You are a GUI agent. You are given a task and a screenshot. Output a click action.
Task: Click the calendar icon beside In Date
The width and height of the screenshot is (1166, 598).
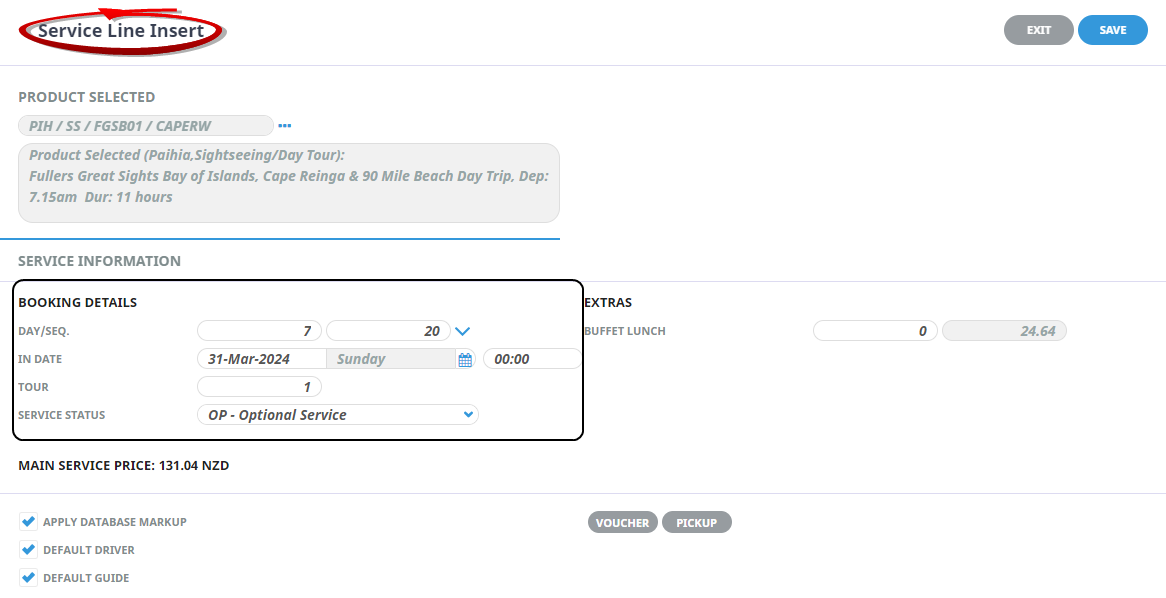click(x=465, y=360)
